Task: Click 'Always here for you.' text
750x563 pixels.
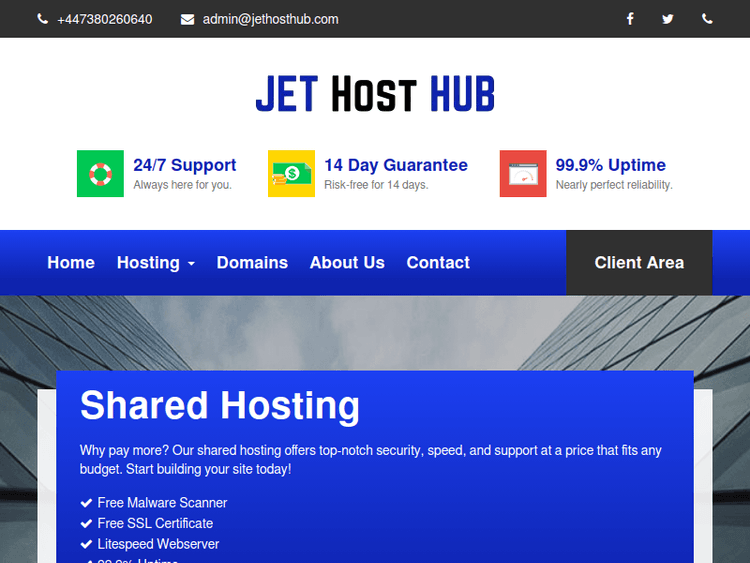Action: (183, 185)
